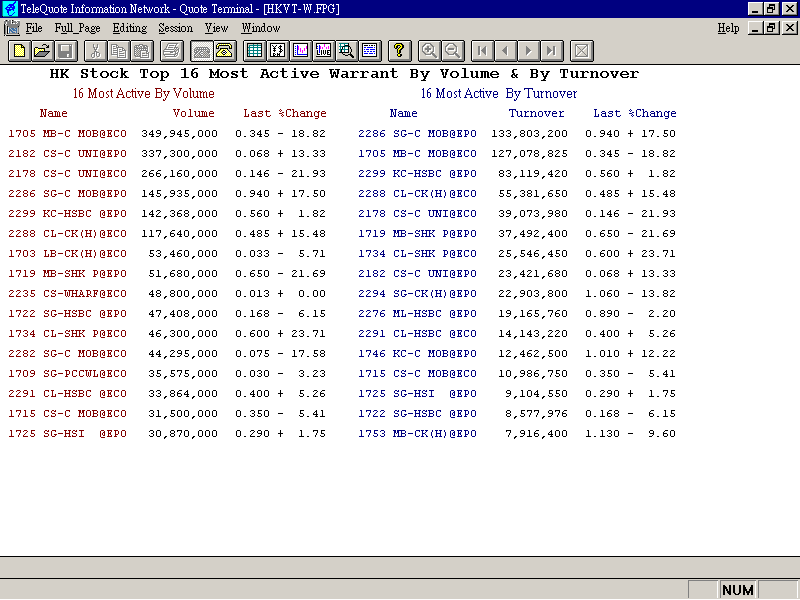
Task: Click the turnover value 83,119,420
Action: [533, 173]
